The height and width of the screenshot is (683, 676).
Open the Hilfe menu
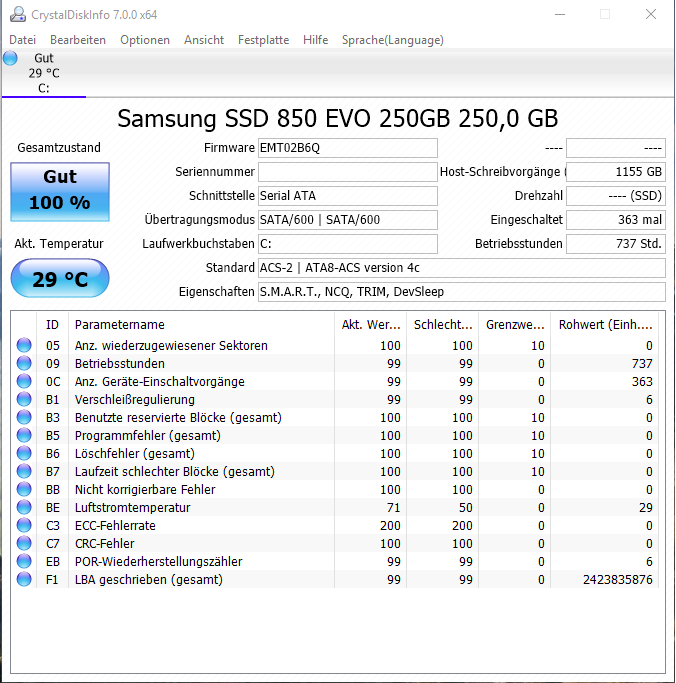(x=315, y=40)
